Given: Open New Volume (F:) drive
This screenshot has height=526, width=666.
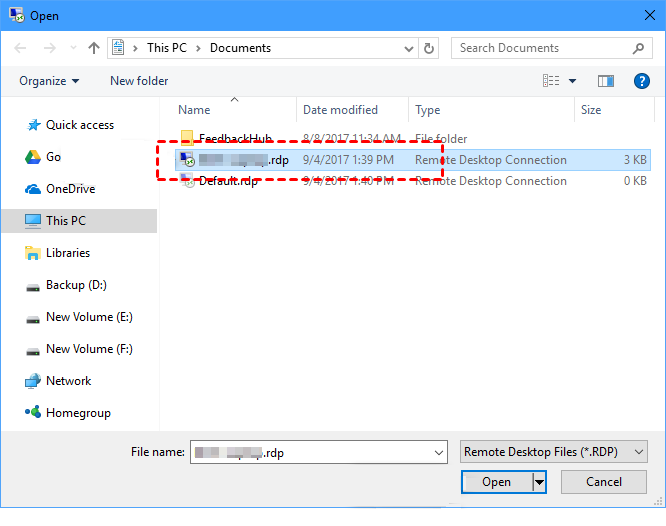Looking at the screenshot, I should [x=89, y=349].
